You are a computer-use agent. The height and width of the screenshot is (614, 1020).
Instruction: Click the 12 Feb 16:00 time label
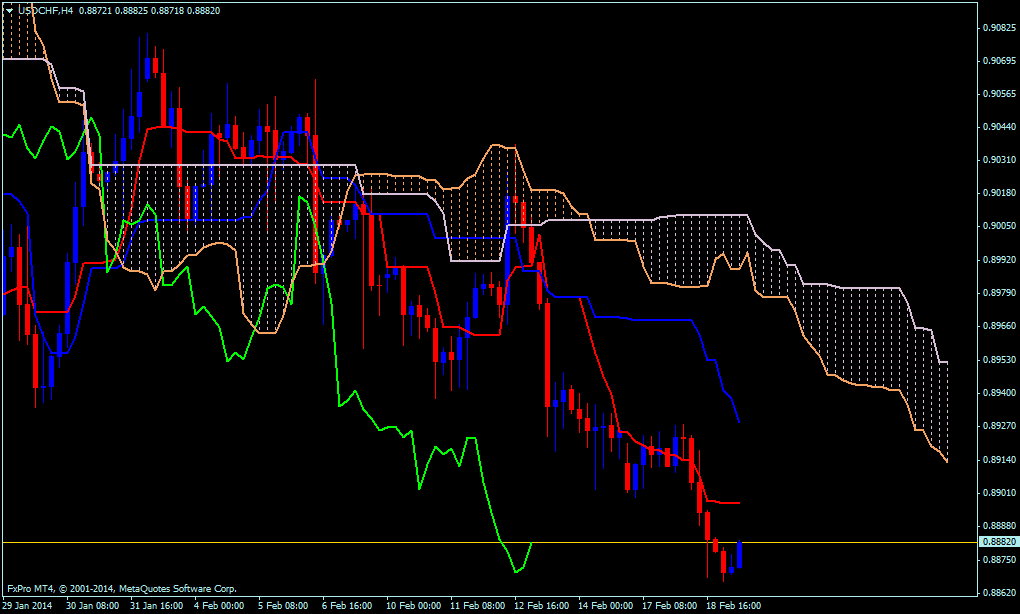tap(541, 606)
